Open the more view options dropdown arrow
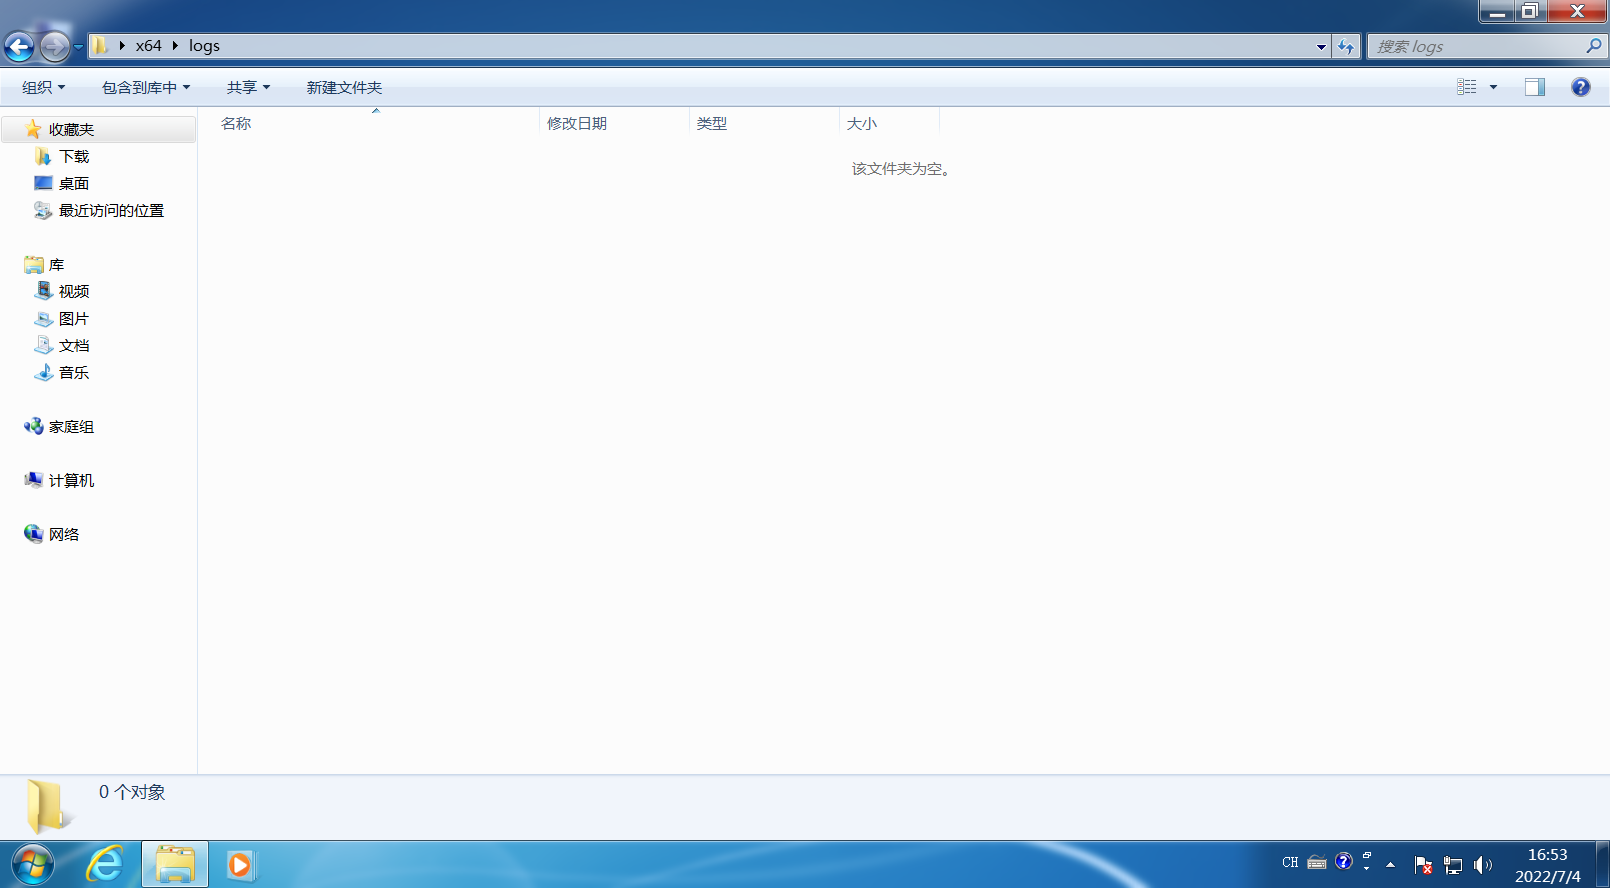1610x888 pixels. [1493, 87]
